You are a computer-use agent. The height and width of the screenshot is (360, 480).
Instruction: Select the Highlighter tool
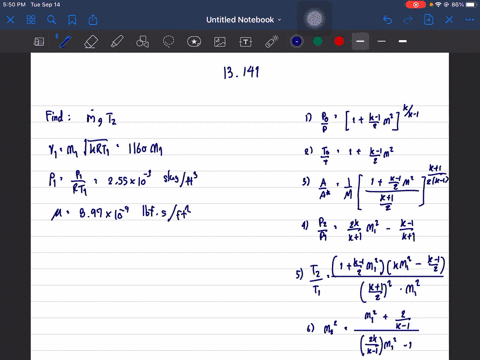[x=117, y=42]
